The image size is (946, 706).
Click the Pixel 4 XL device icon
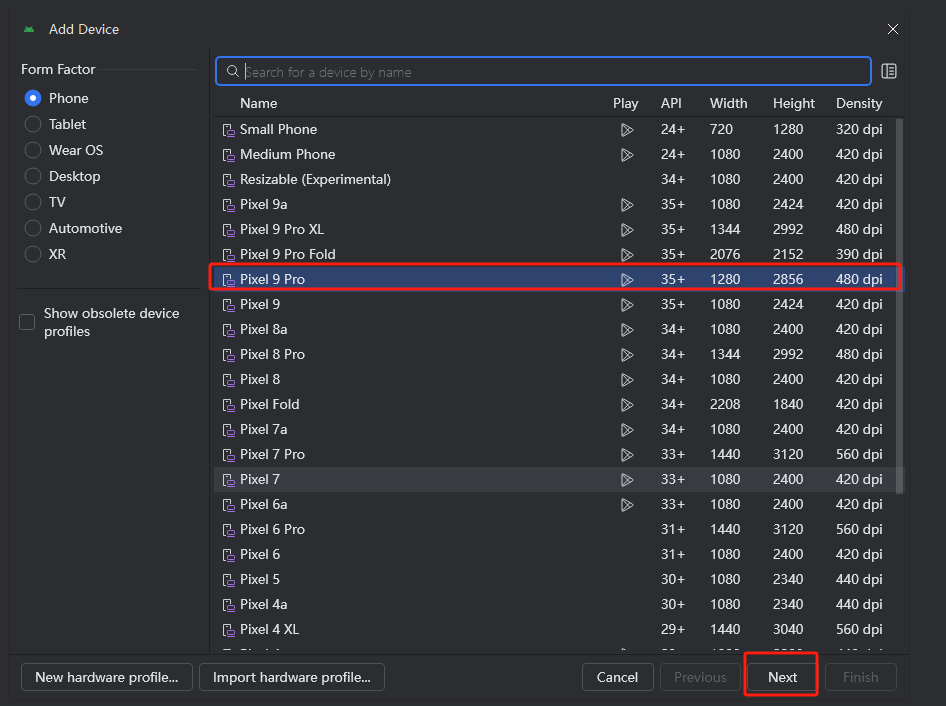[229, 630]
